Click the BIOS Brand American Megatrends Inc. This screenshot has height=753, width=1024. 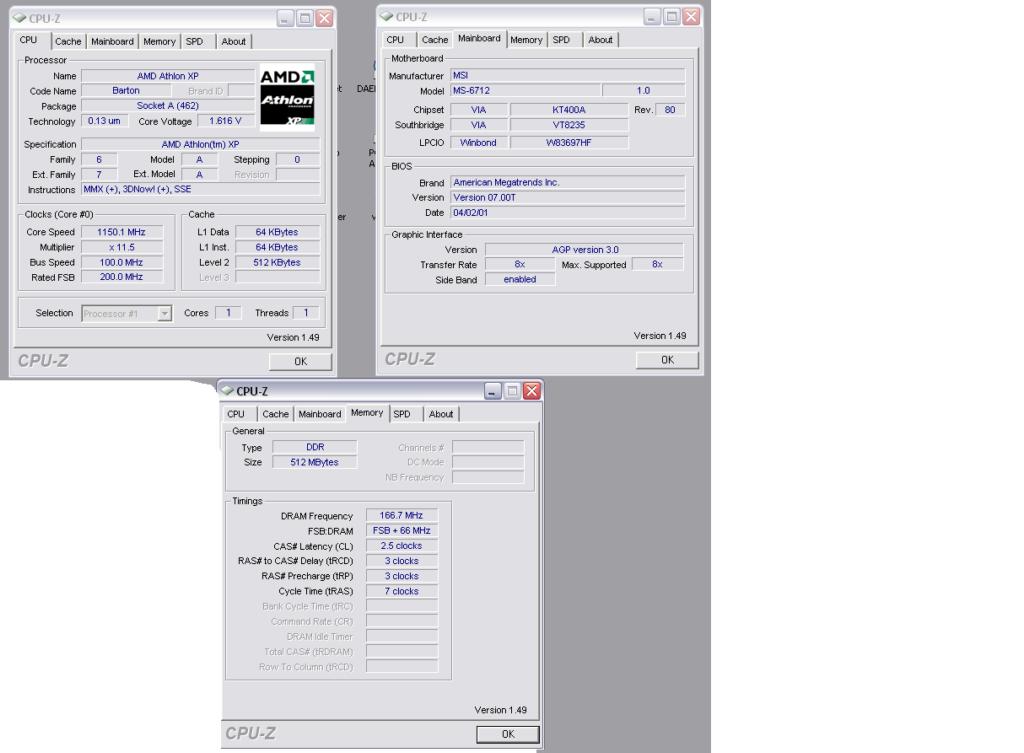click(568, 182)
